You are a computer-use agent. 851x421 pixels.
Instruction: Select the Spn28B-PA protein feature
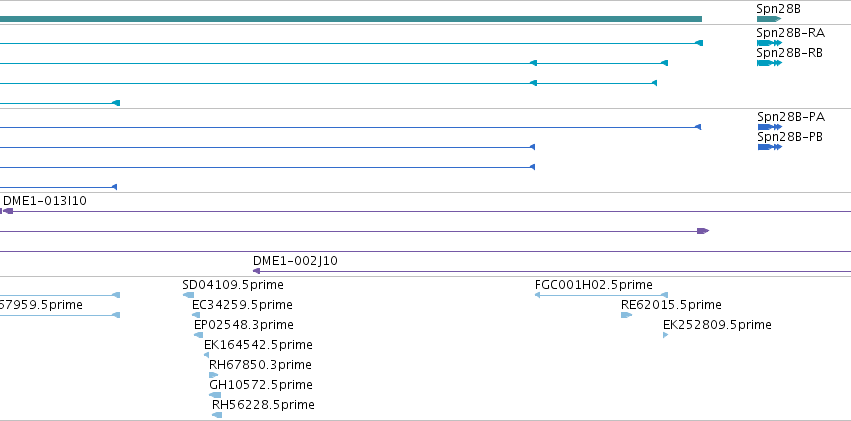click(x=770, y=127)
